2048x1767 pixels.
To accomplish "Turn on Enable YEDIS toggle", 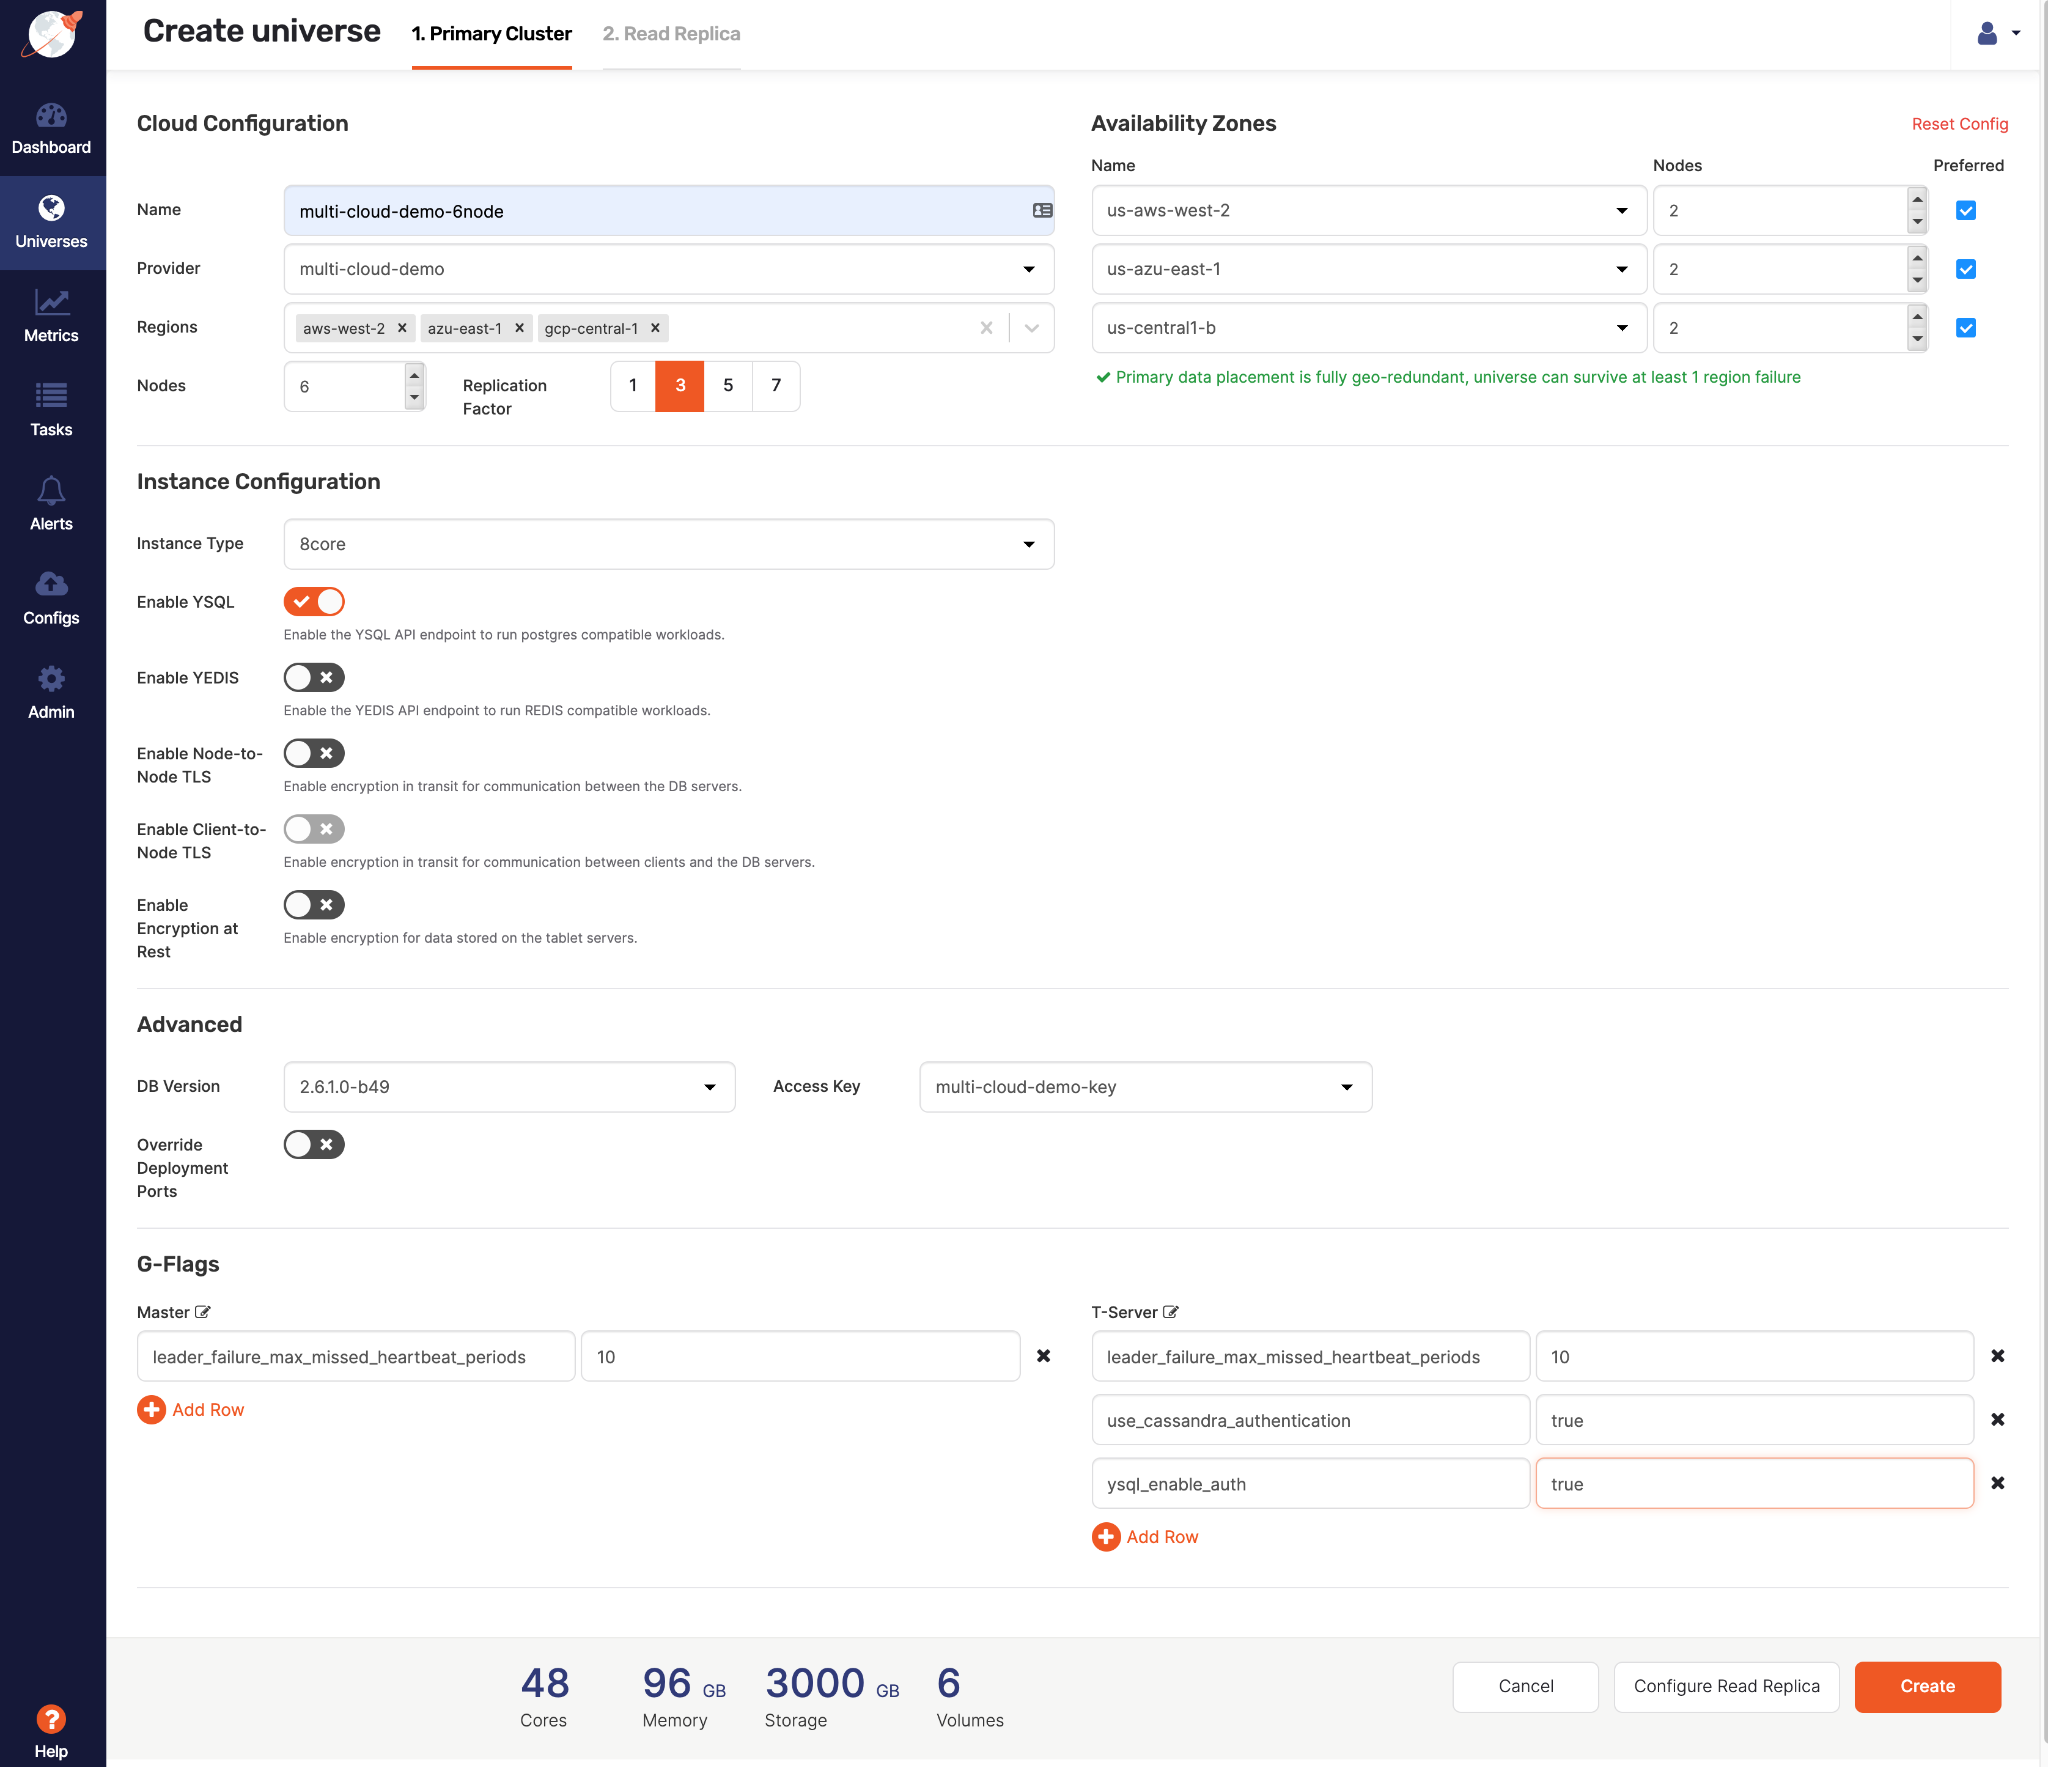I will 314,678.
